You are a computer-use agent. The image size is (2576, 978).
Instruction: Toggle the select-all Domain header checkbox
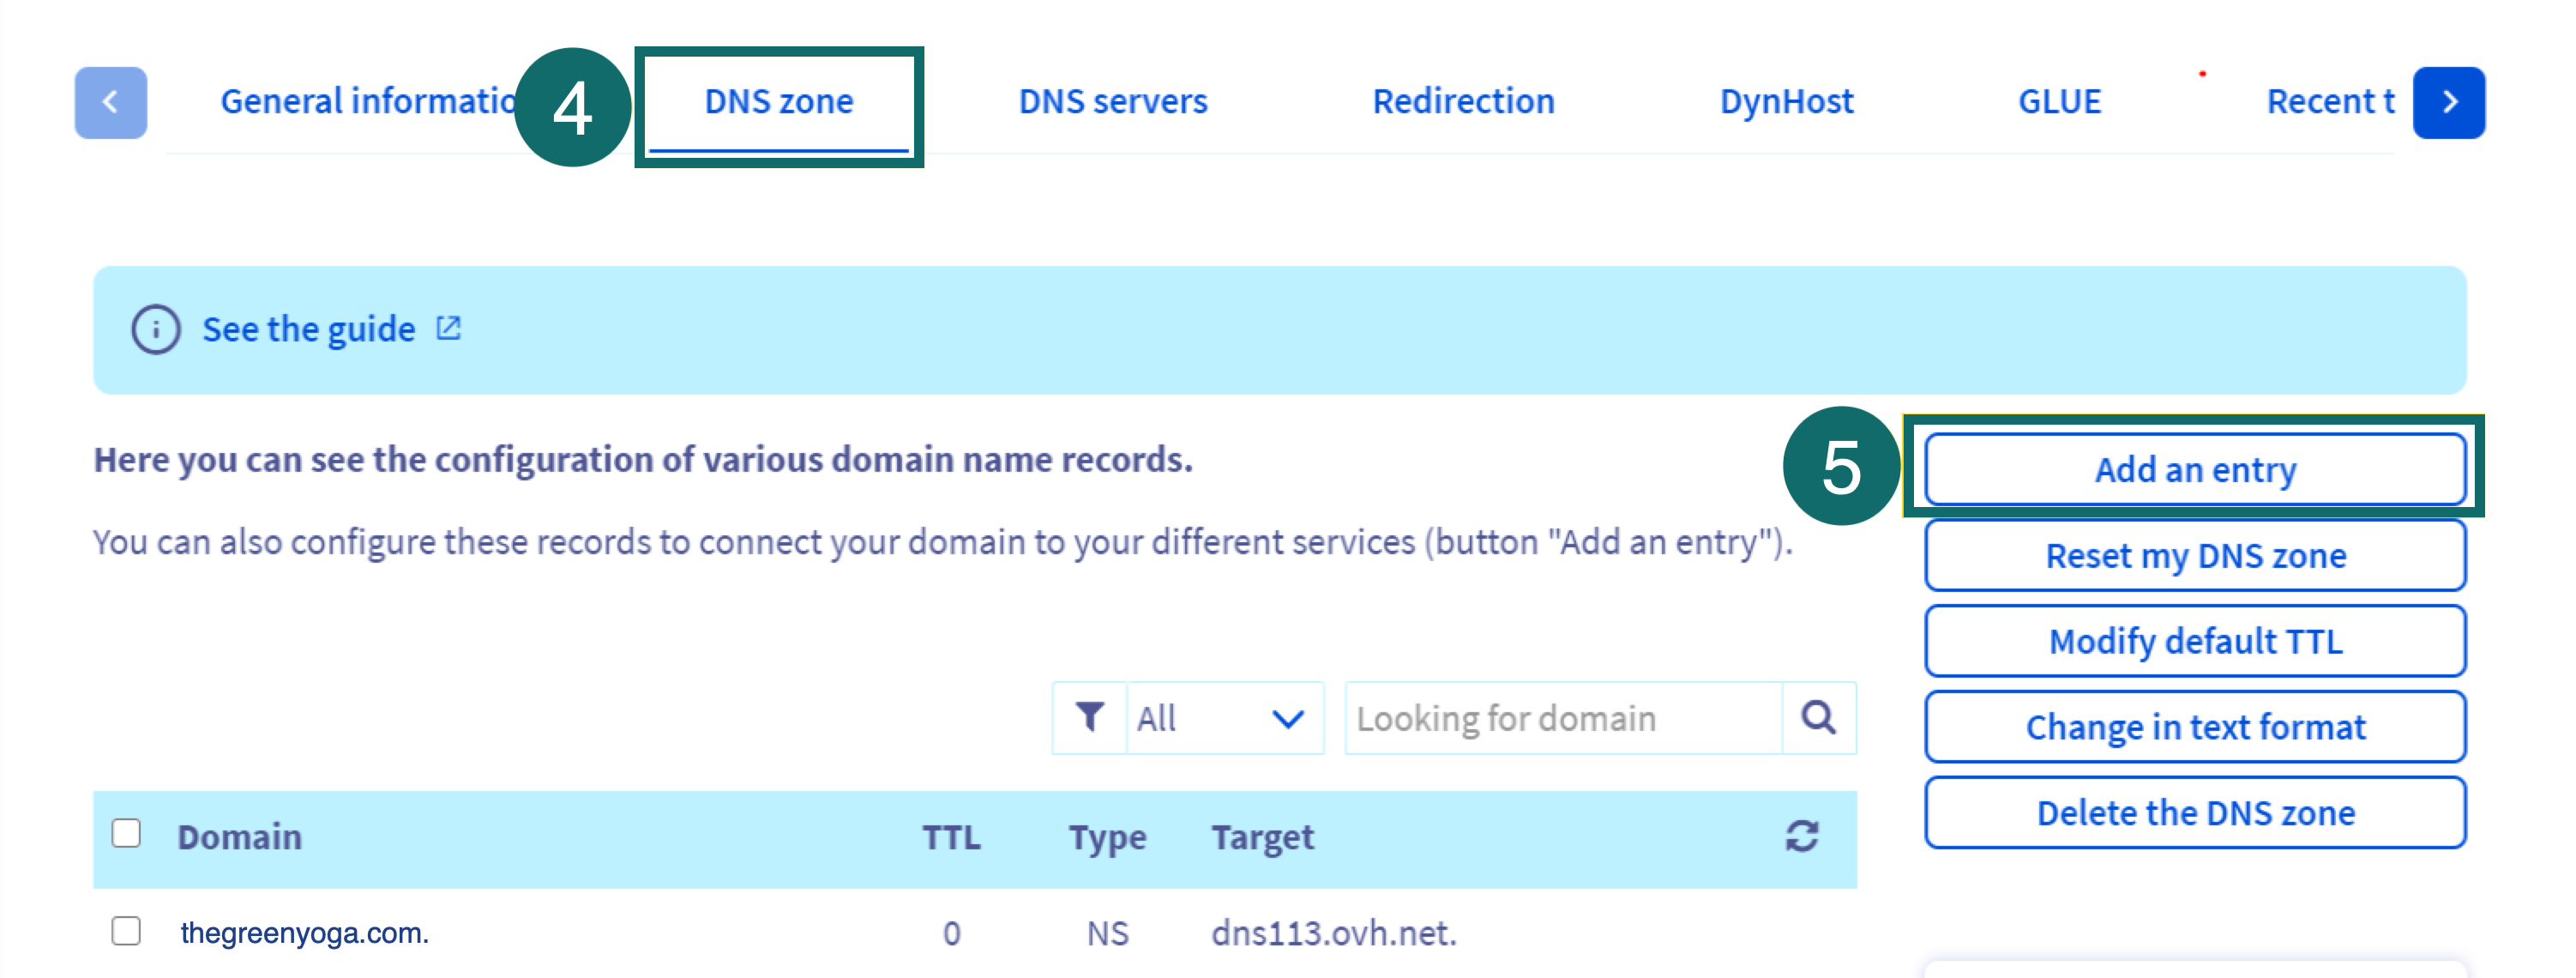tap(126, 833)
